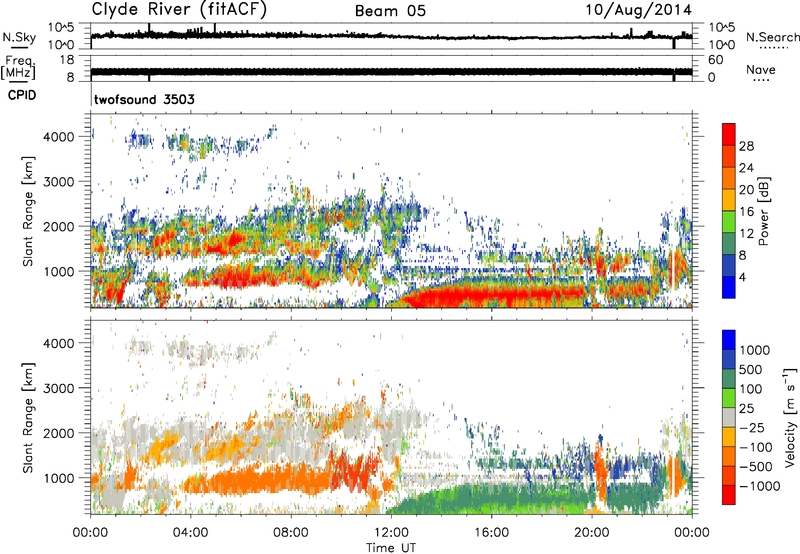800x554 pixels.
Task: Click the 'Clyde River (fitACF)' title
Action: click(x=179, y=10)
